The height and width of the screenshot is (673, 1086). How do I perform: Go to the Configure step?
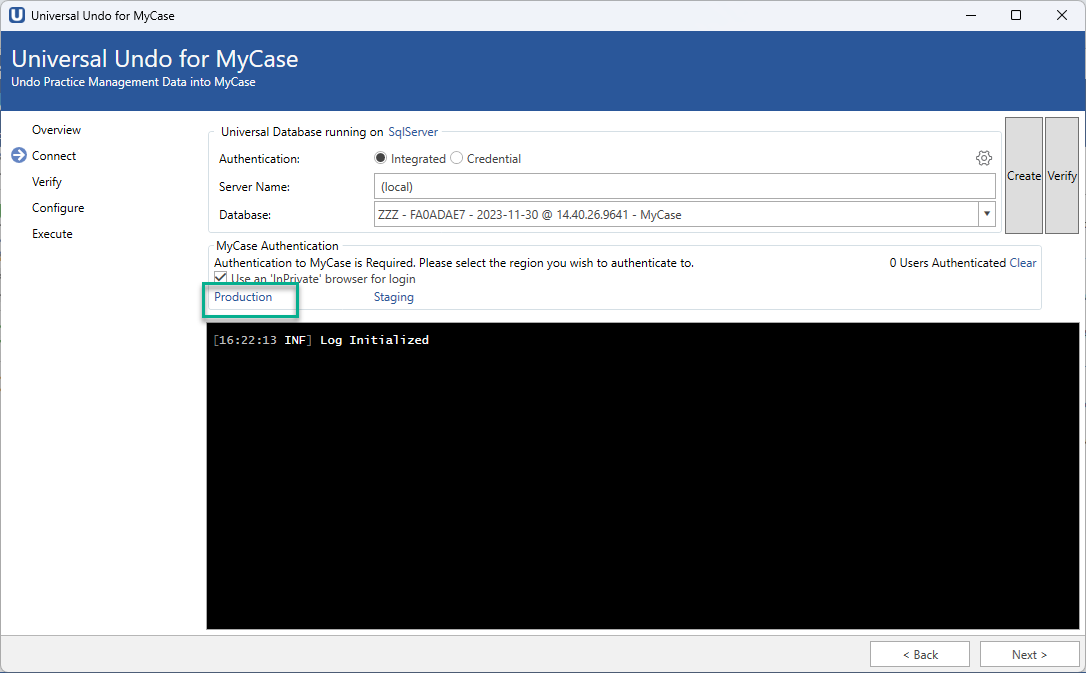[58, 208]
